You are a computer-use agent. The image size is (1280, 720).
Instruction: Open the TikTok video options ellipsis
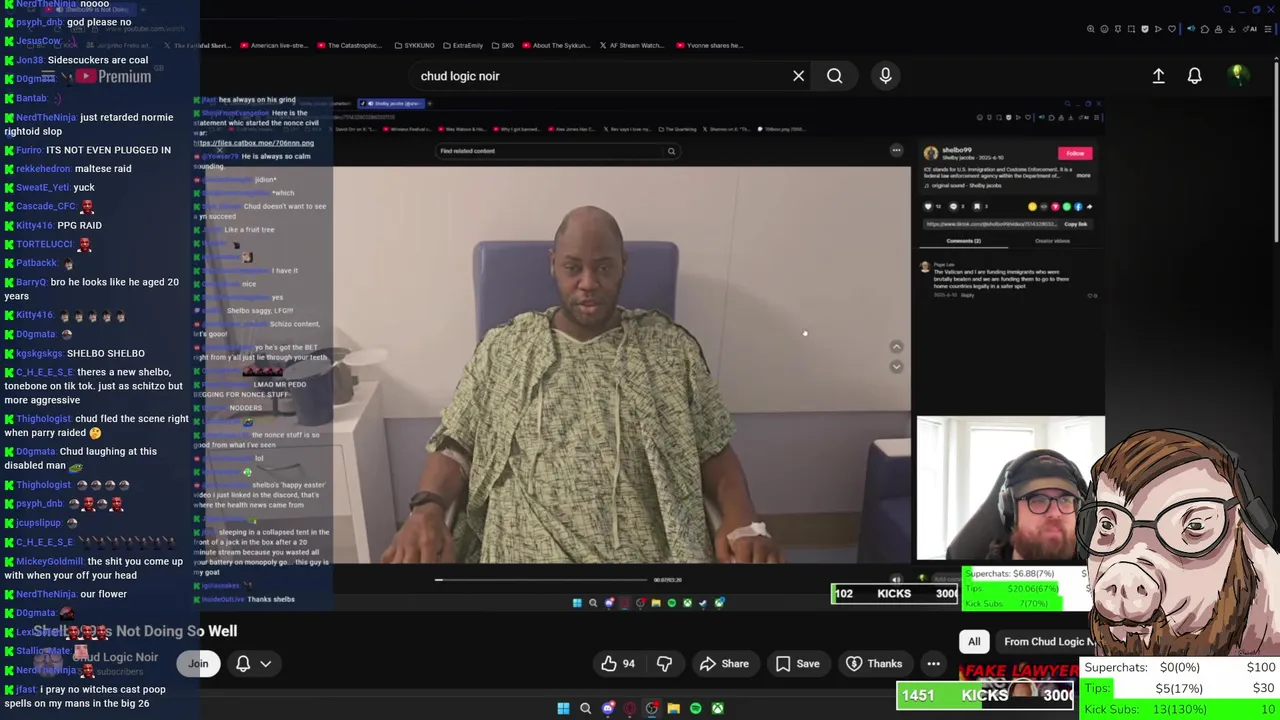(x=896, y=151)
